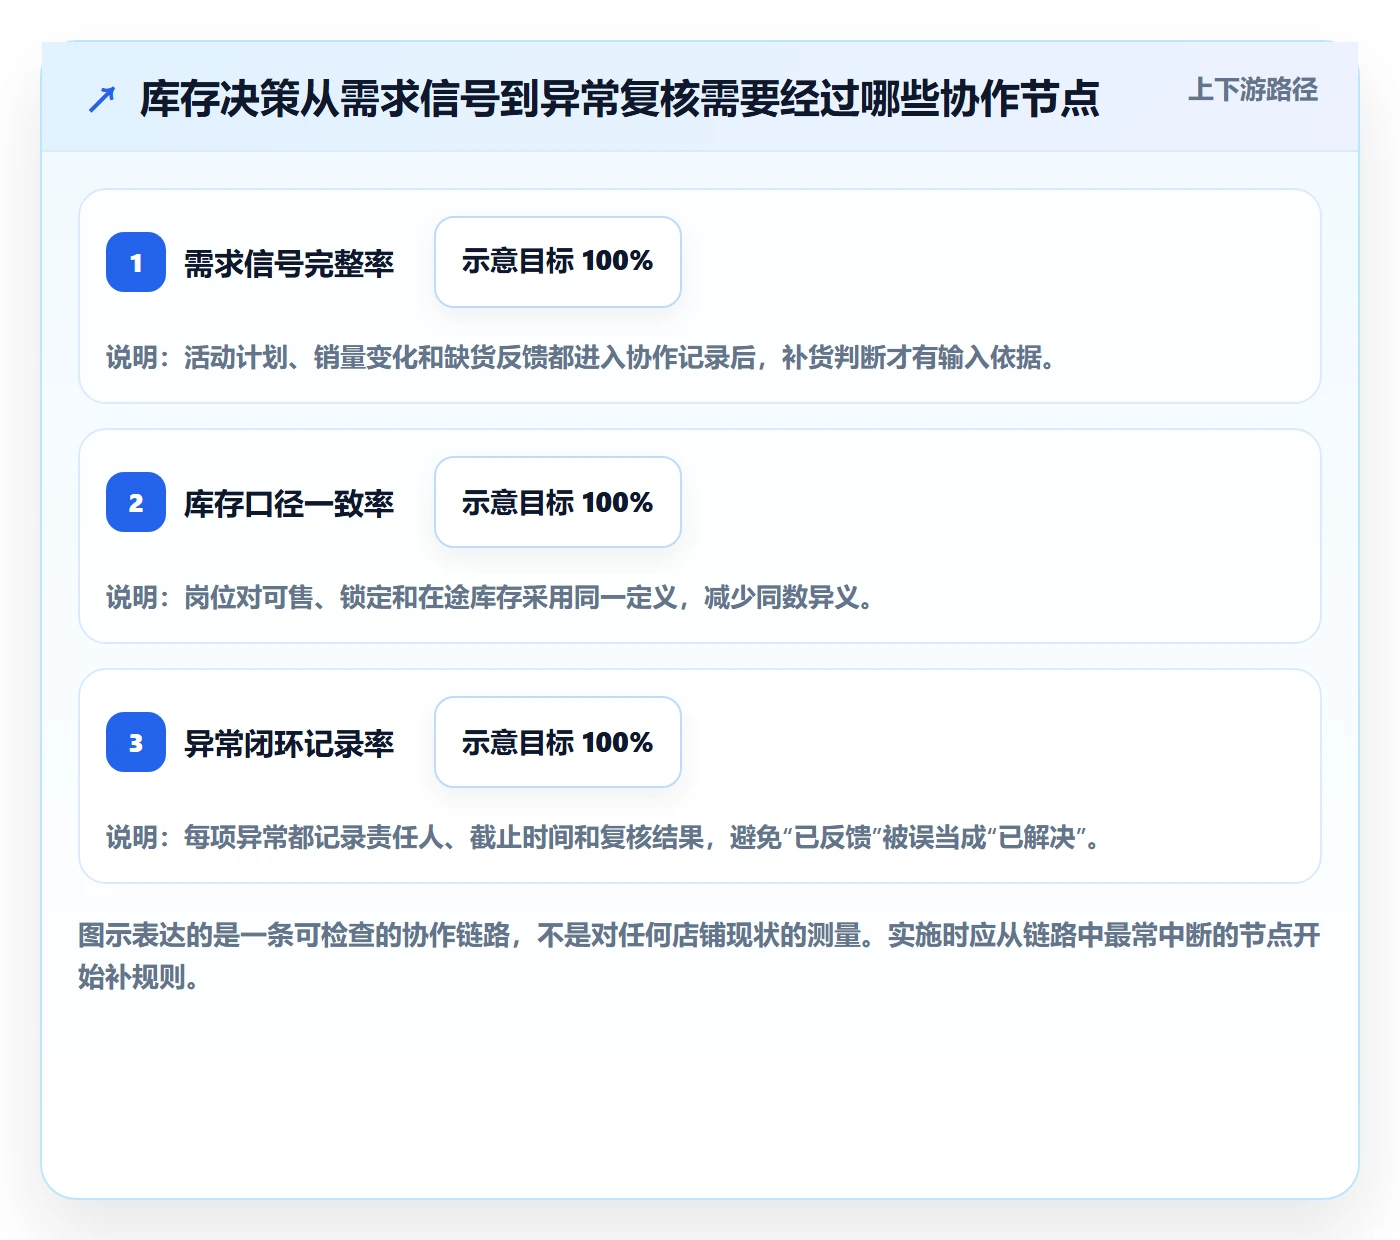Image resolution: width=1400 pixels, height=1240 pixels.
Task: Select the 上下游路径 label in the header
Action: pos(1253,90)
